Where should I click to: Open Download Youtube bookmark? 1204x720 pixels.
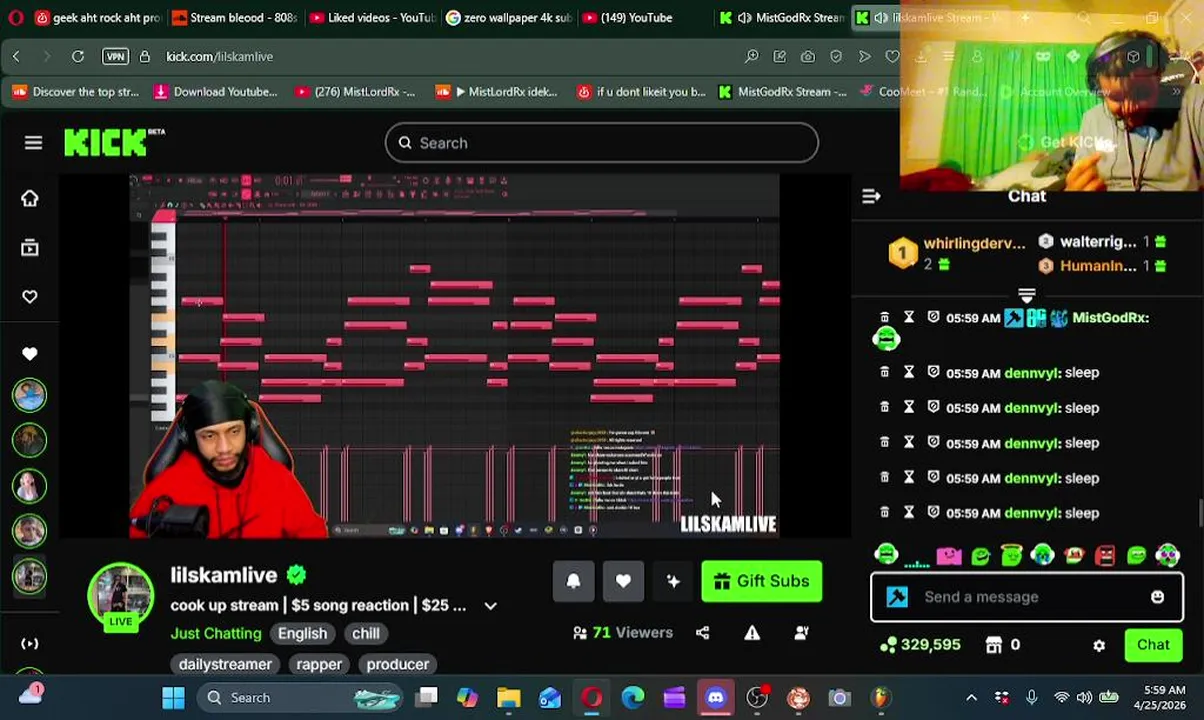(x=215, y=92)
